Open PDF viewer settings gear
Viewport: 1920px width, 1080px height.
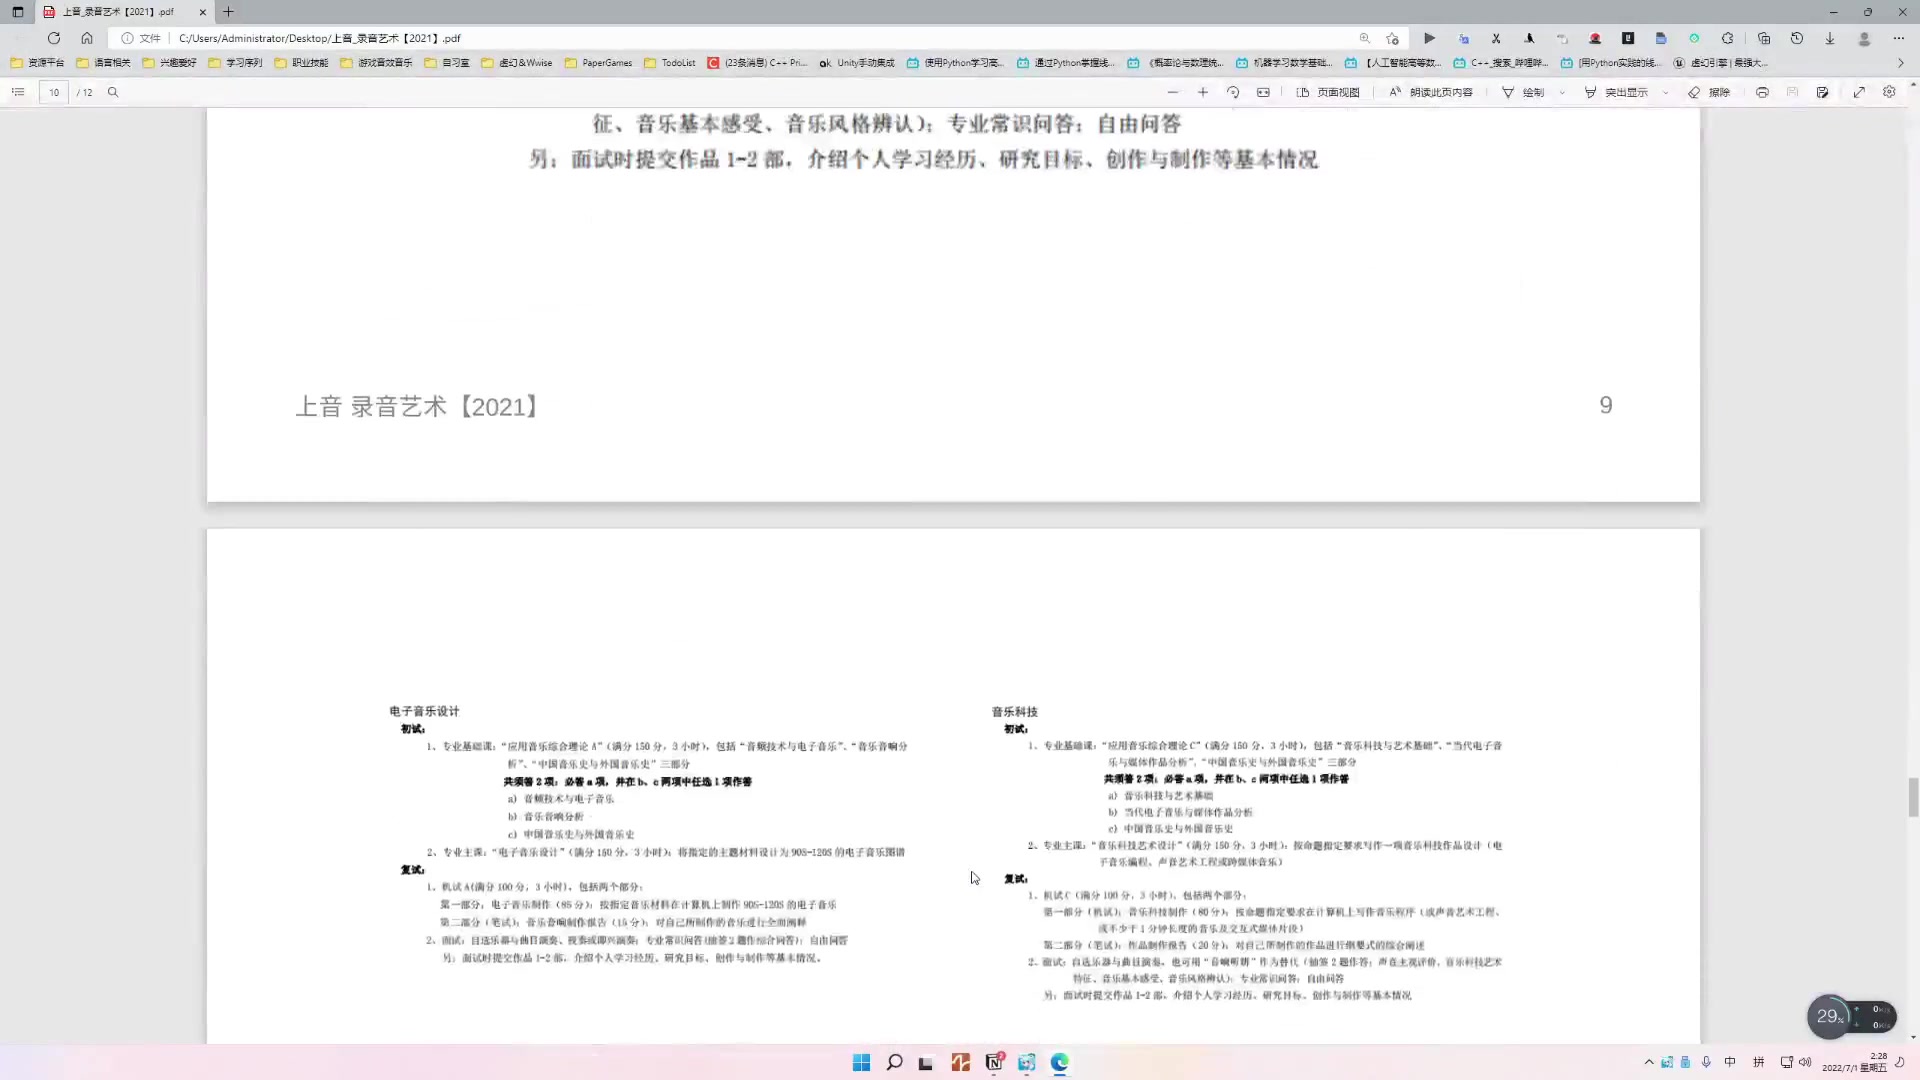1889,92
